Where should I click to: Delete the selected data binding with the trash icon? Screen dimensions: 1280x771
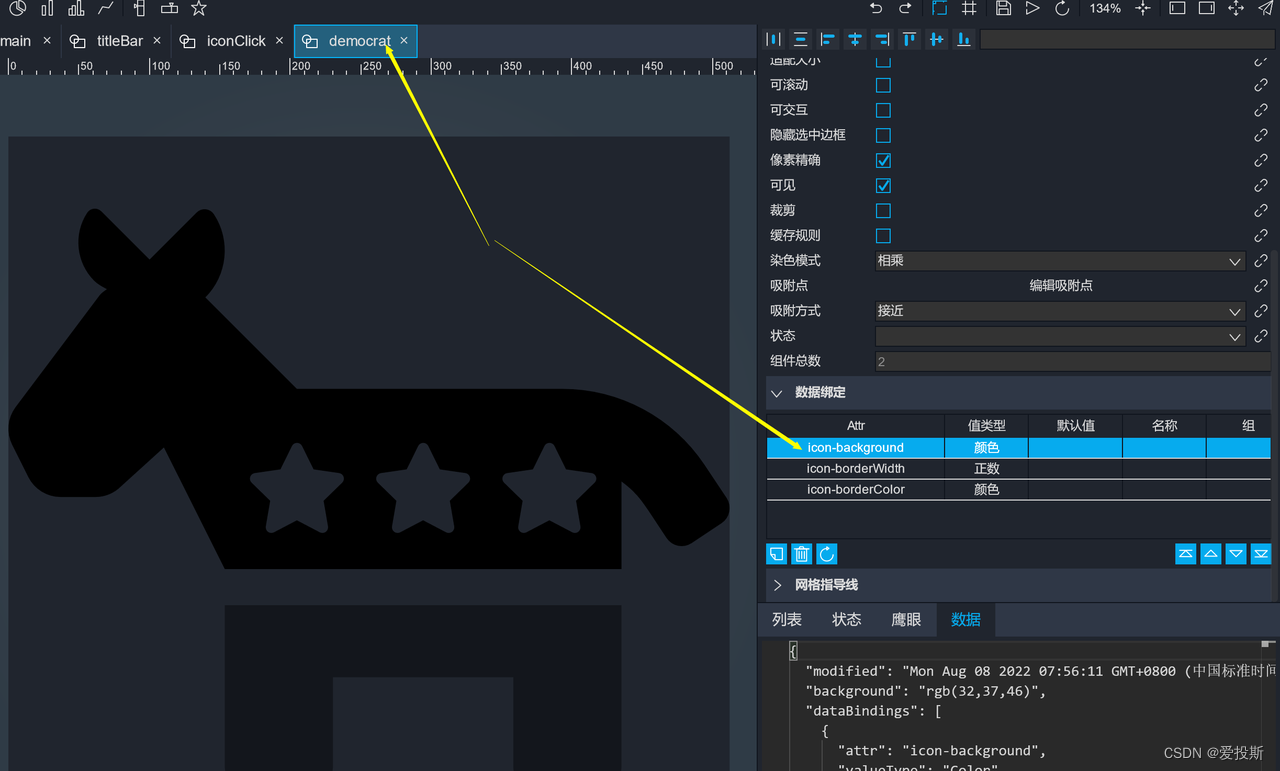[x=801, y=554]
